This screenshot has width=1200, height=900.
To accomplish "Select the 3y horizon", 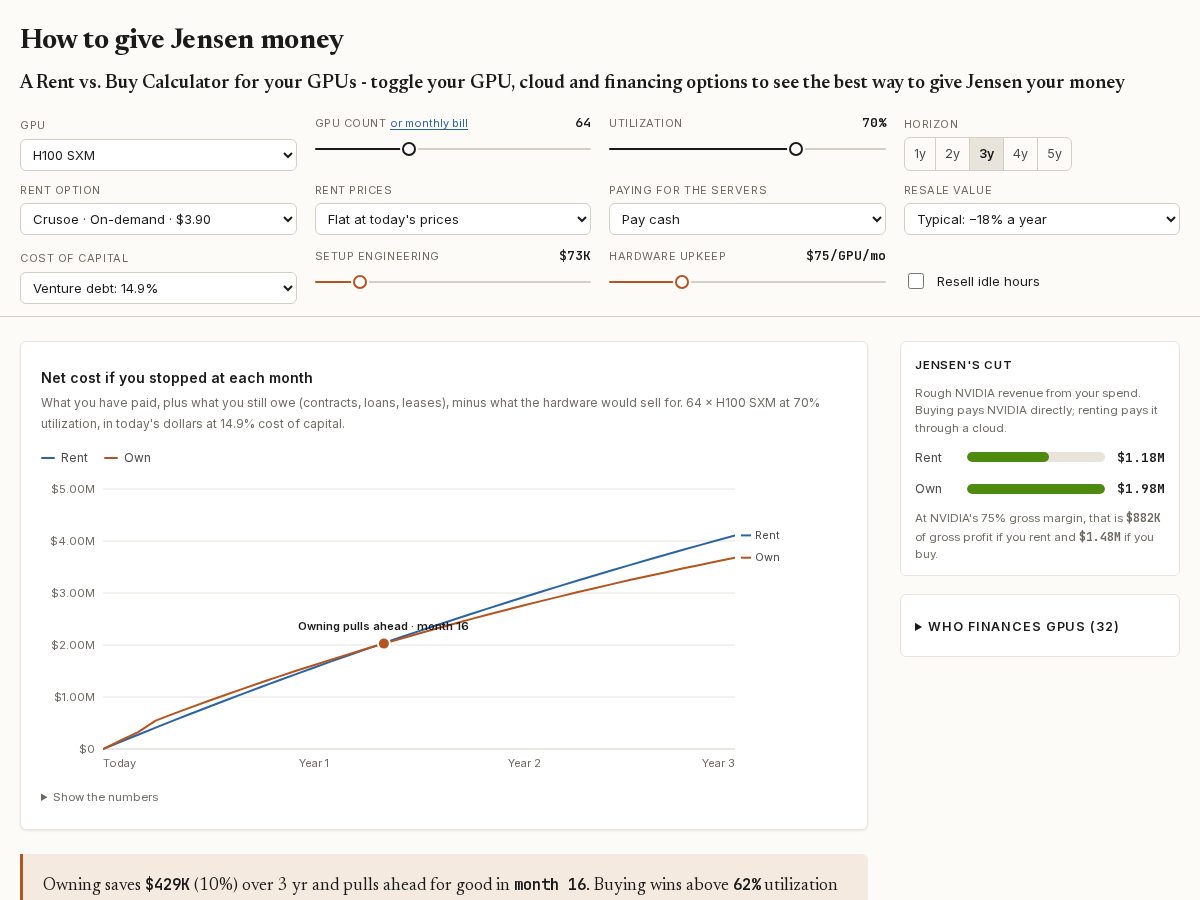I will point(987,154).
